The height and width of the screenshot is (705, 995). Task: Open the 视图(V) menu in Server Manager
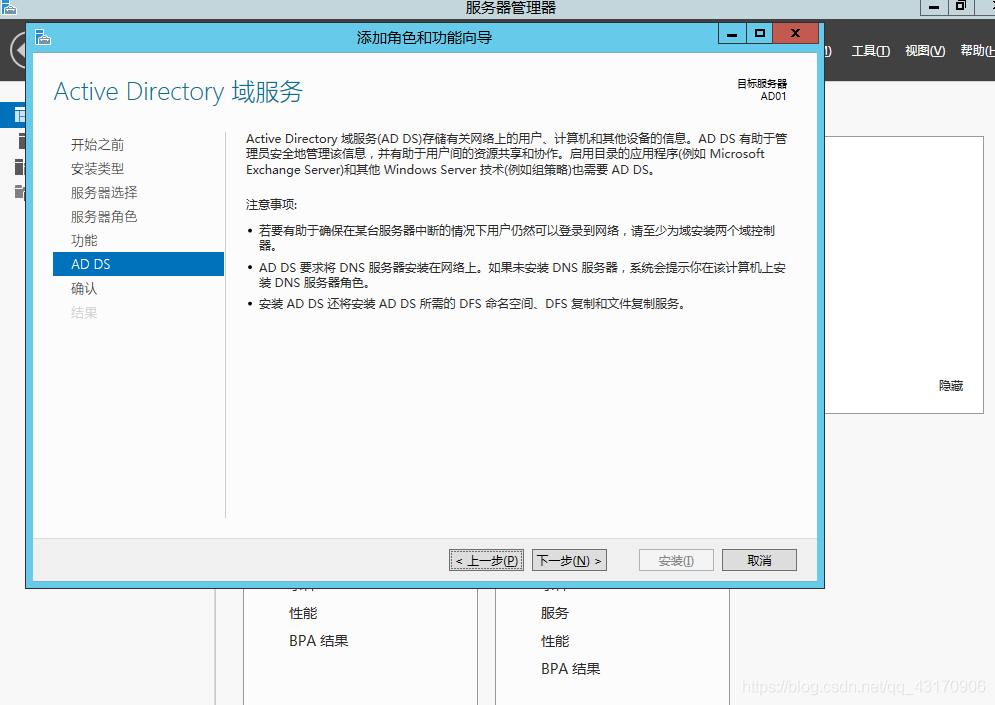point(925,51)
